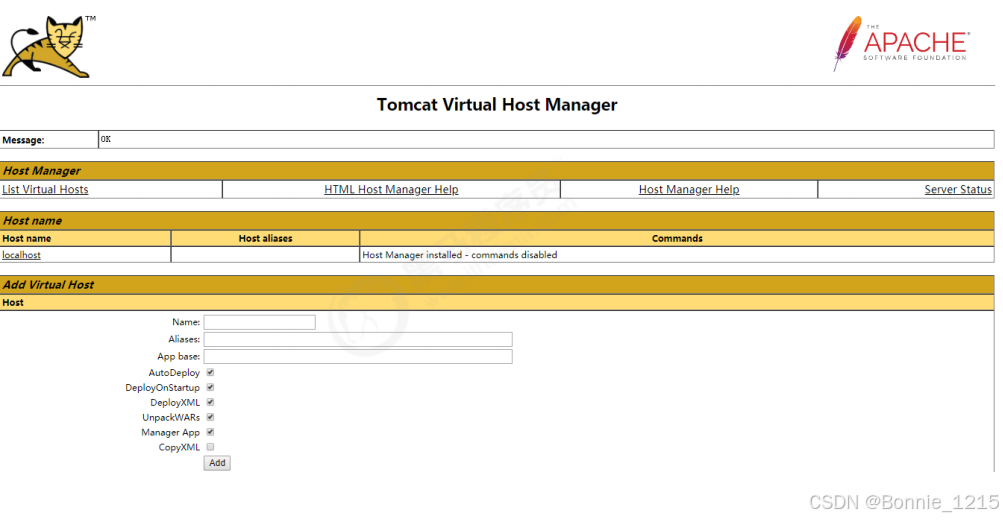Click the Commands column header

click(677, 239)
